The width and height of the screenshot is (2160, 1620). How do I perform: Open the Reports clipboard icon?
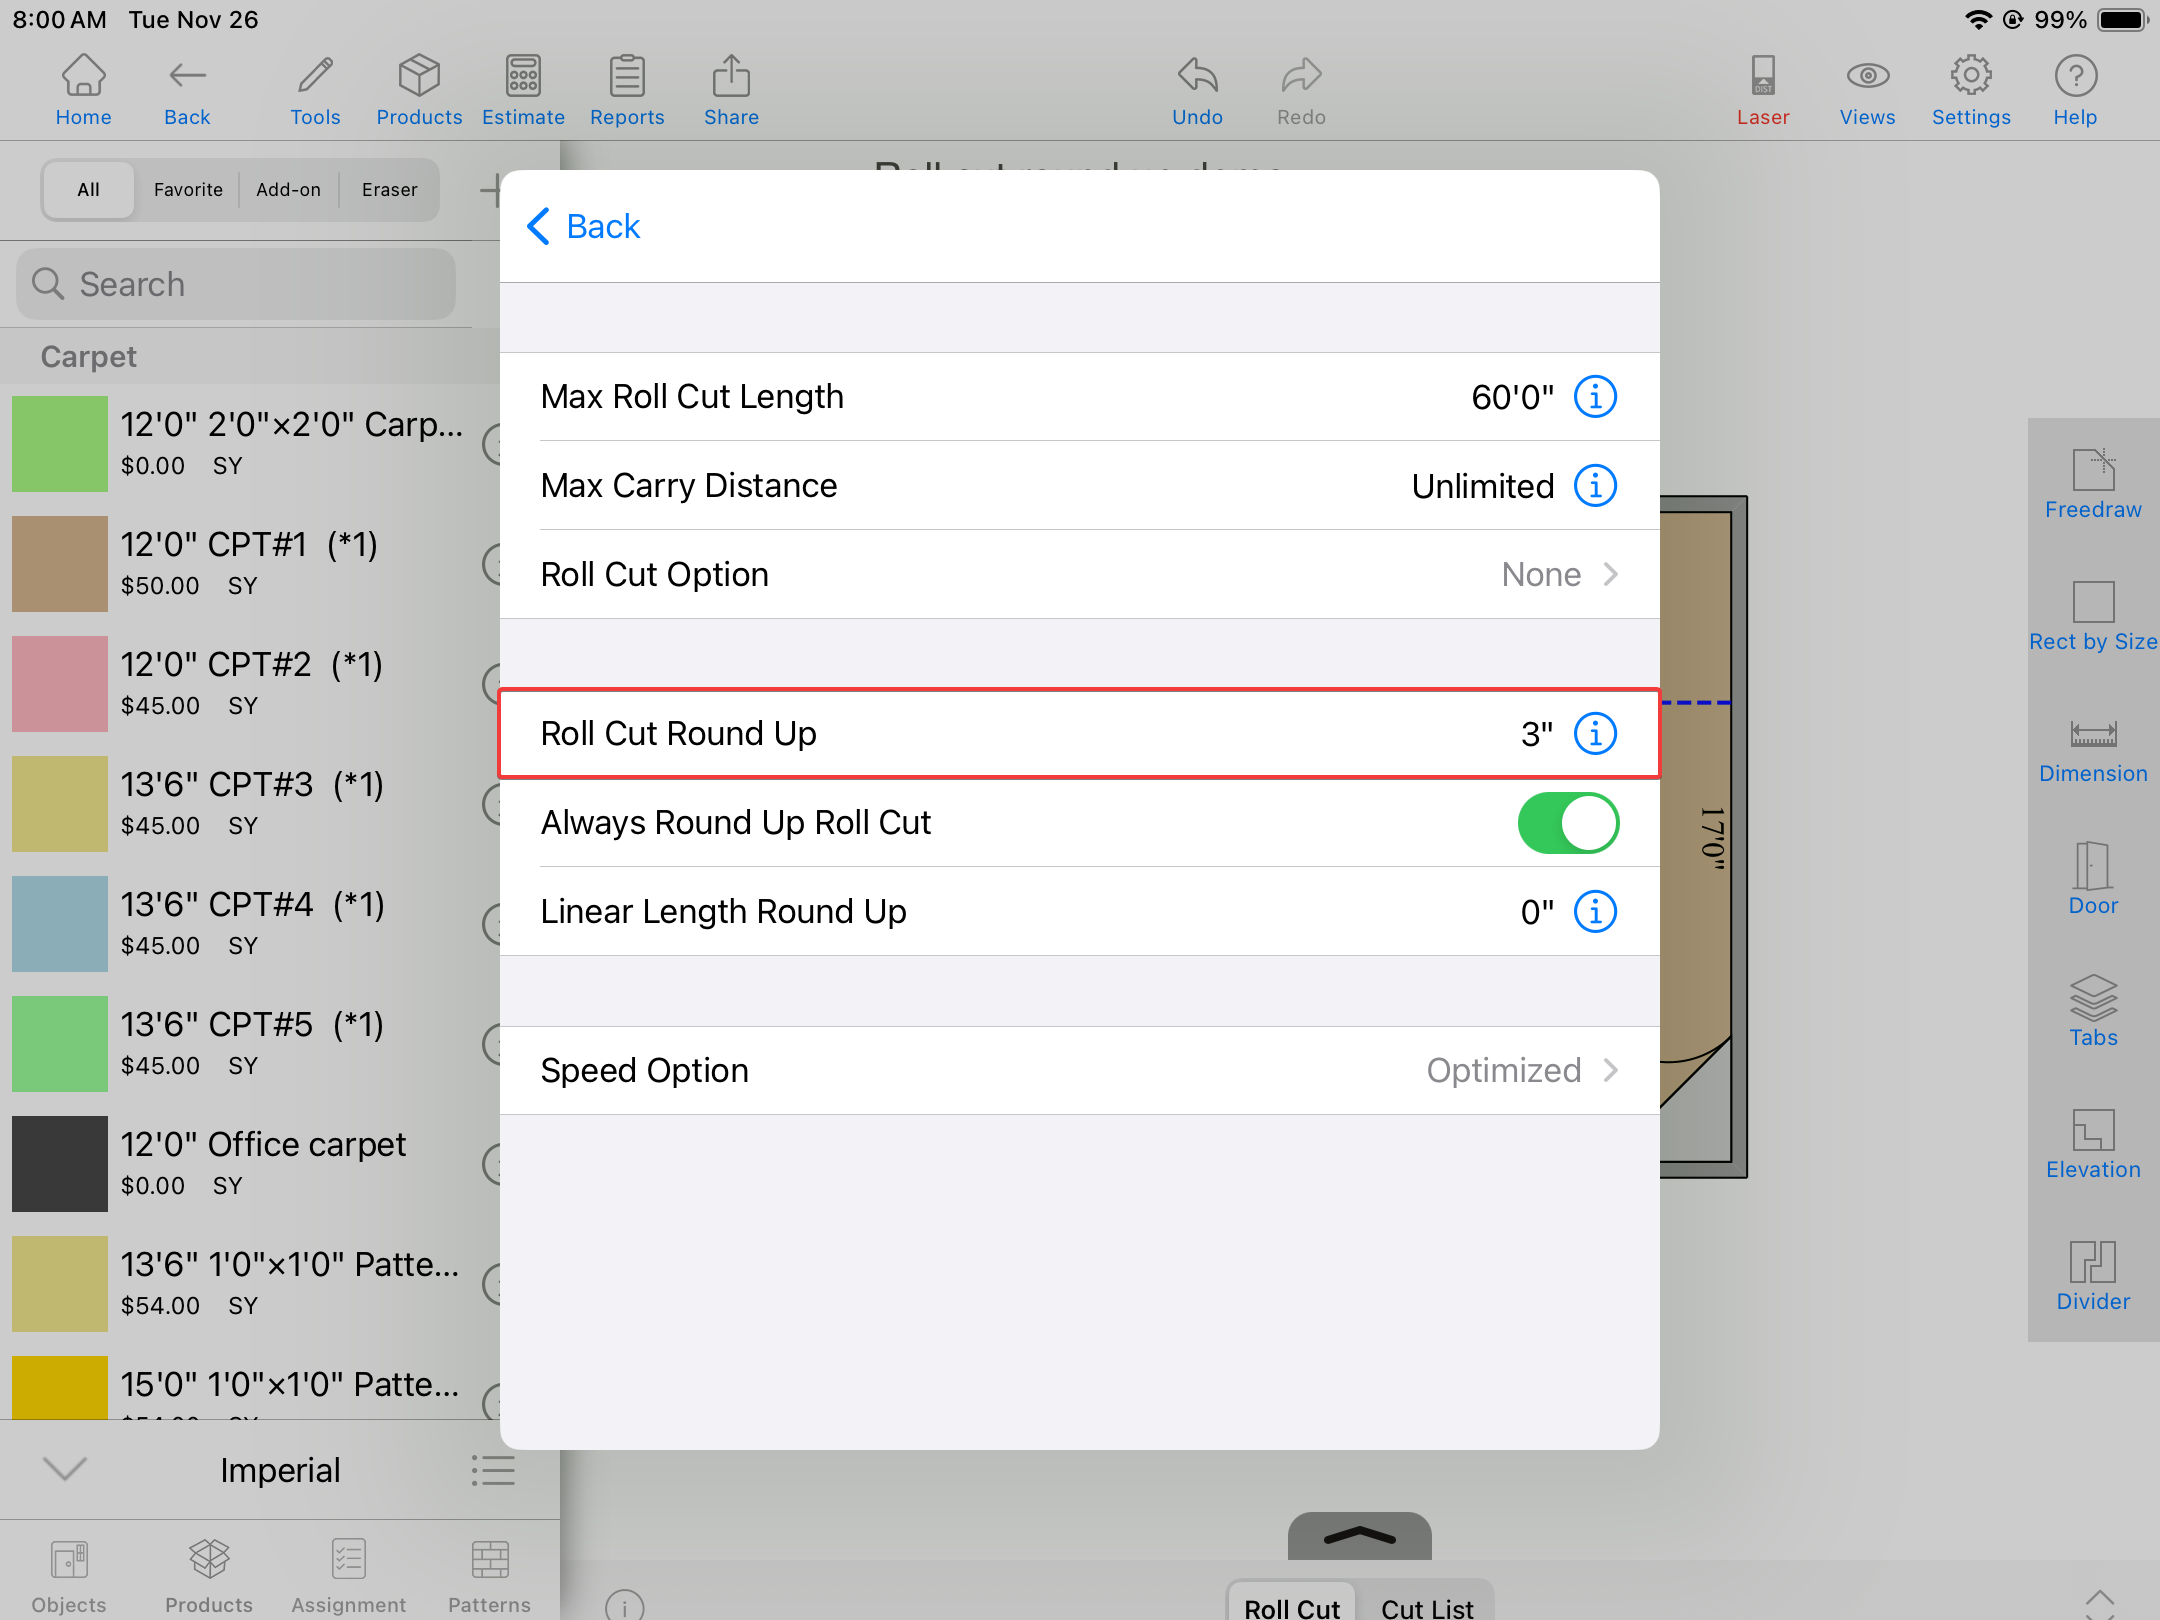click(627, 91)
